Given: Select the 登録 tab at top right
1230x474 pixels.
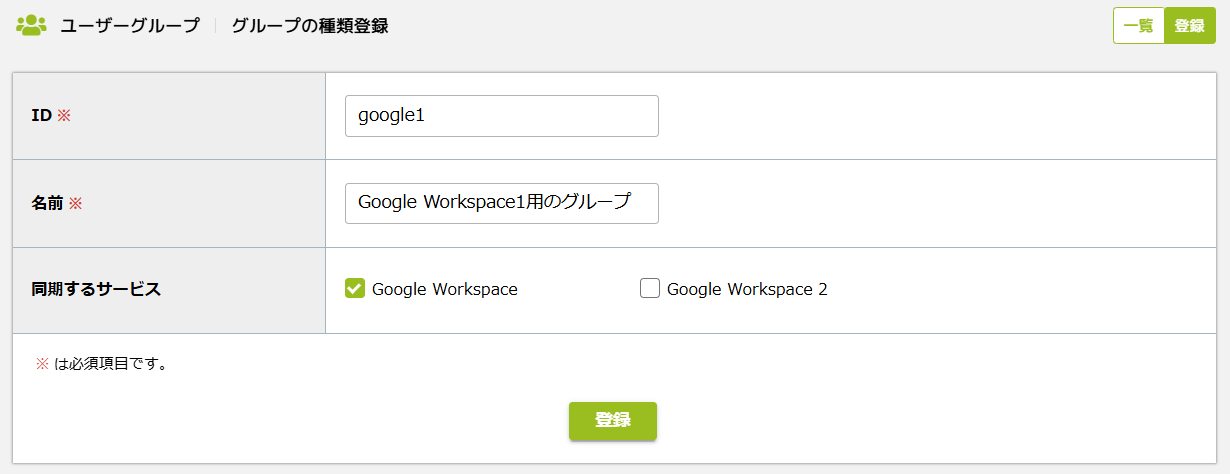Looking at the screenshot, I should pyautogui.click(x=1190, y=26).
